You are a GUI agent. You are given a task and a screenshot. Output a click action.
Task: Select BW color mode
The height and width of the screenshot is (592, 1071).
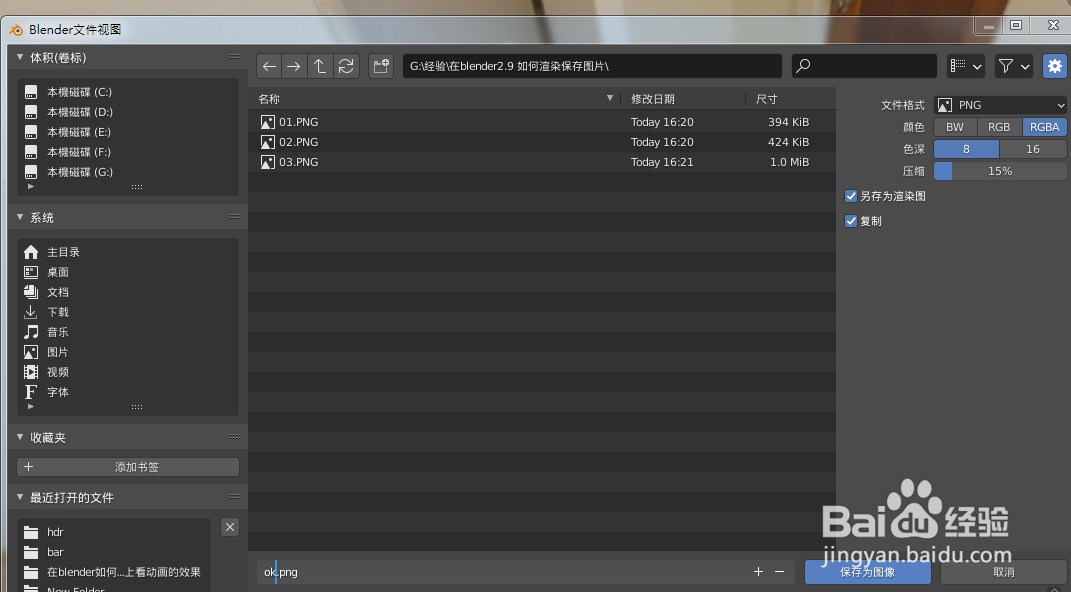[955, 127]
